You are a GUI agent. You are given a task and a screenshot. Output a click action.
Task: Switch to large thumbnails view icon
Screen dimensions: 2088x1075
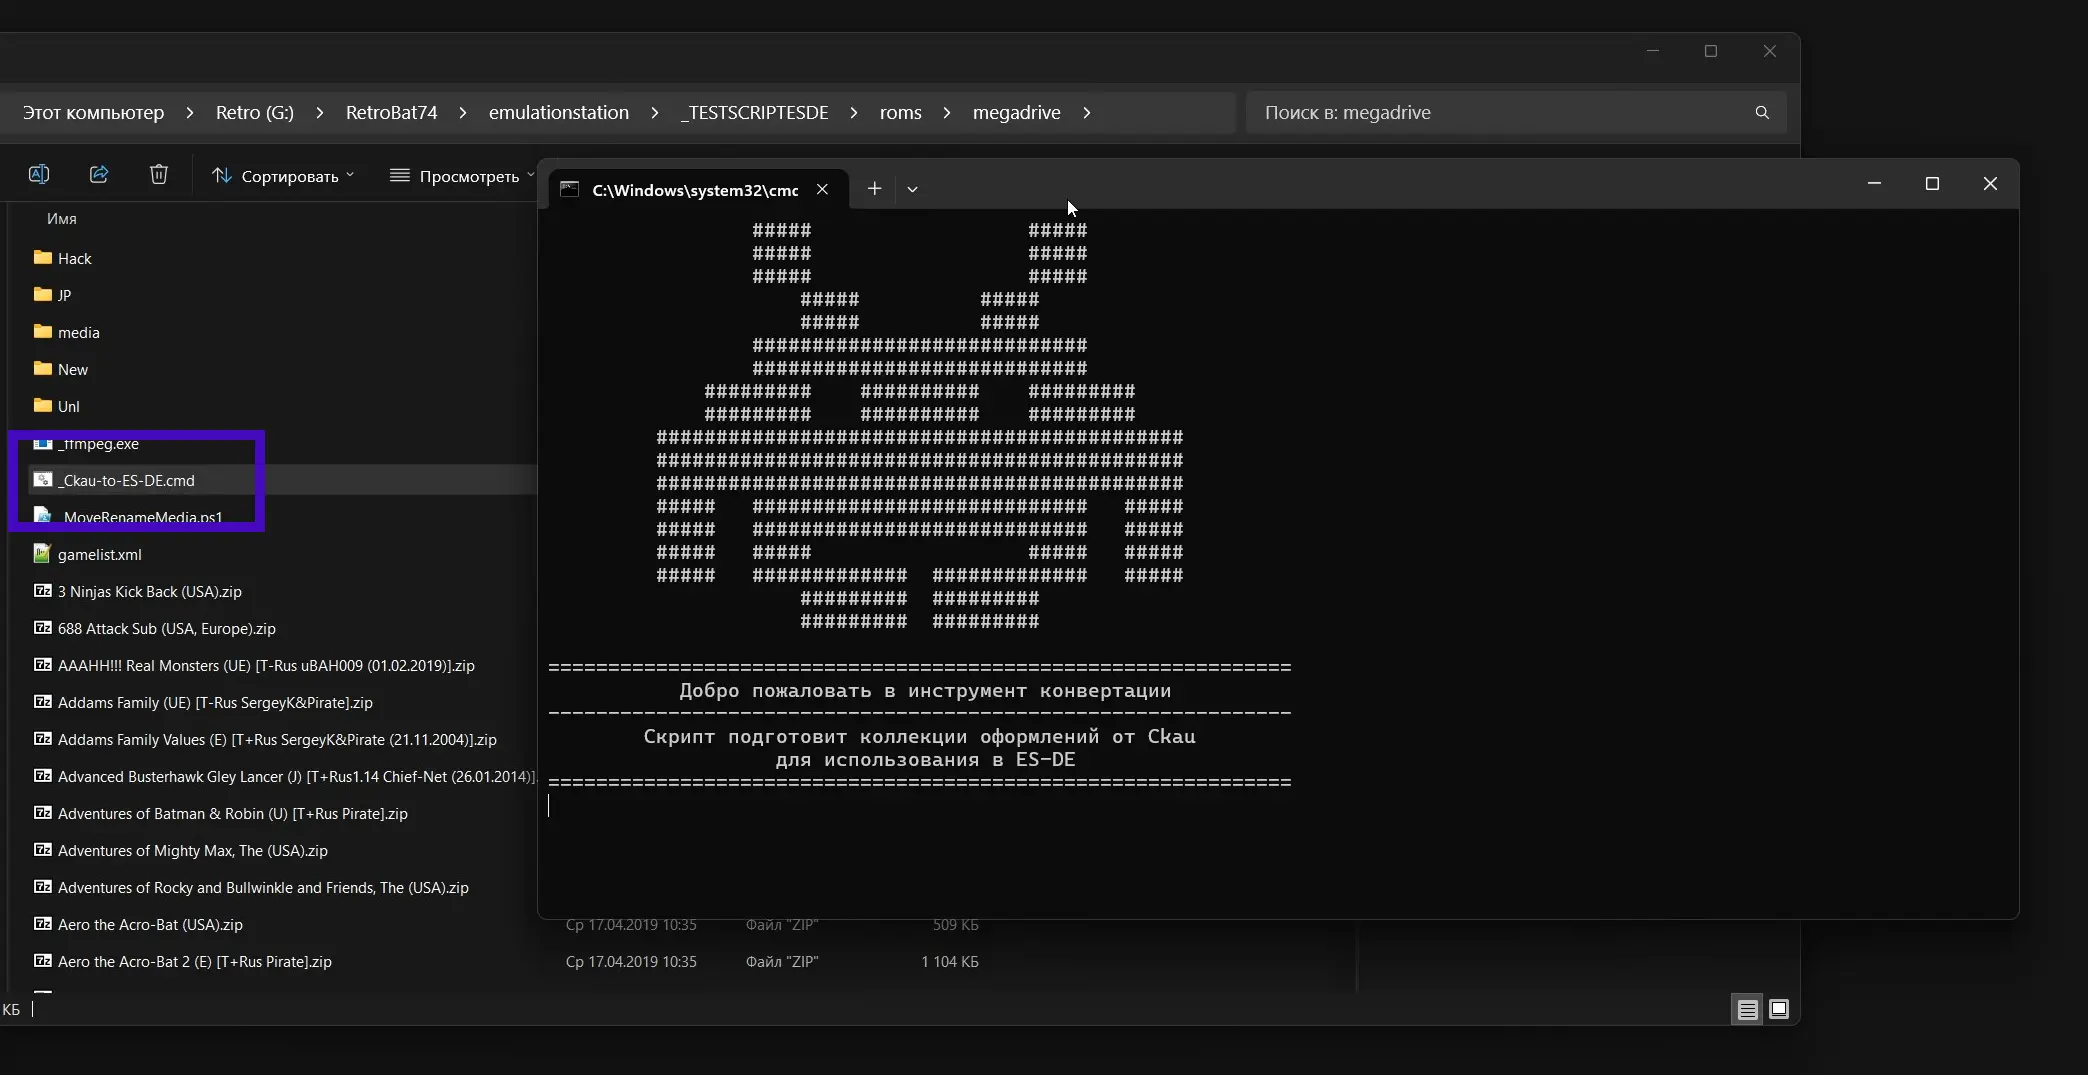[1779, 1009]
